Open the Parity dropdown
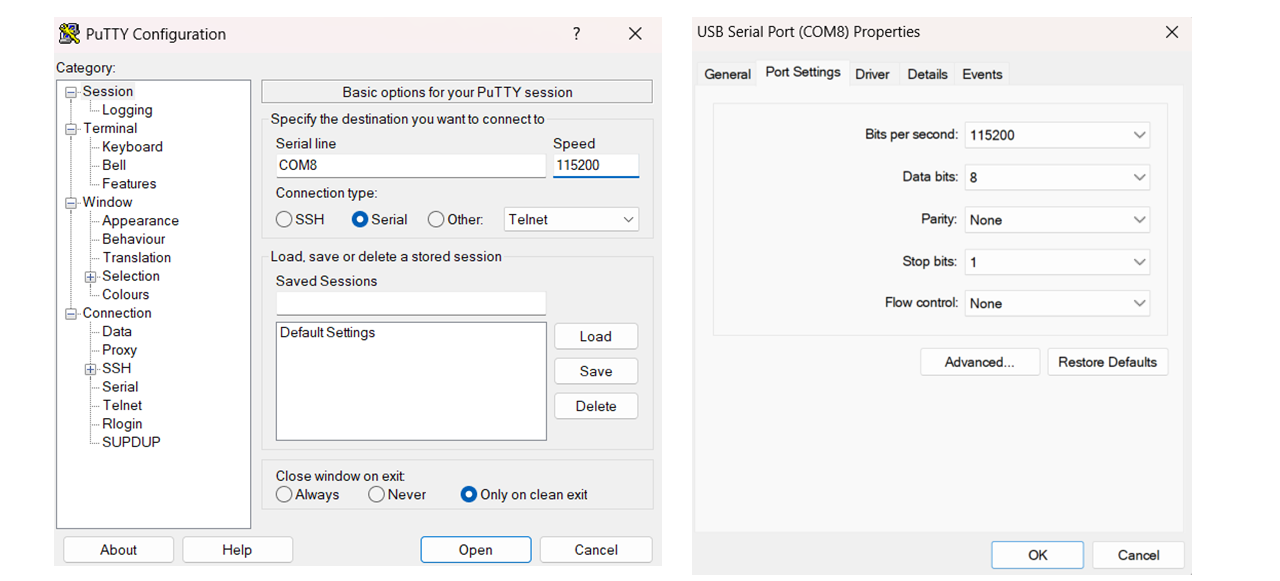 point(1057,220)
